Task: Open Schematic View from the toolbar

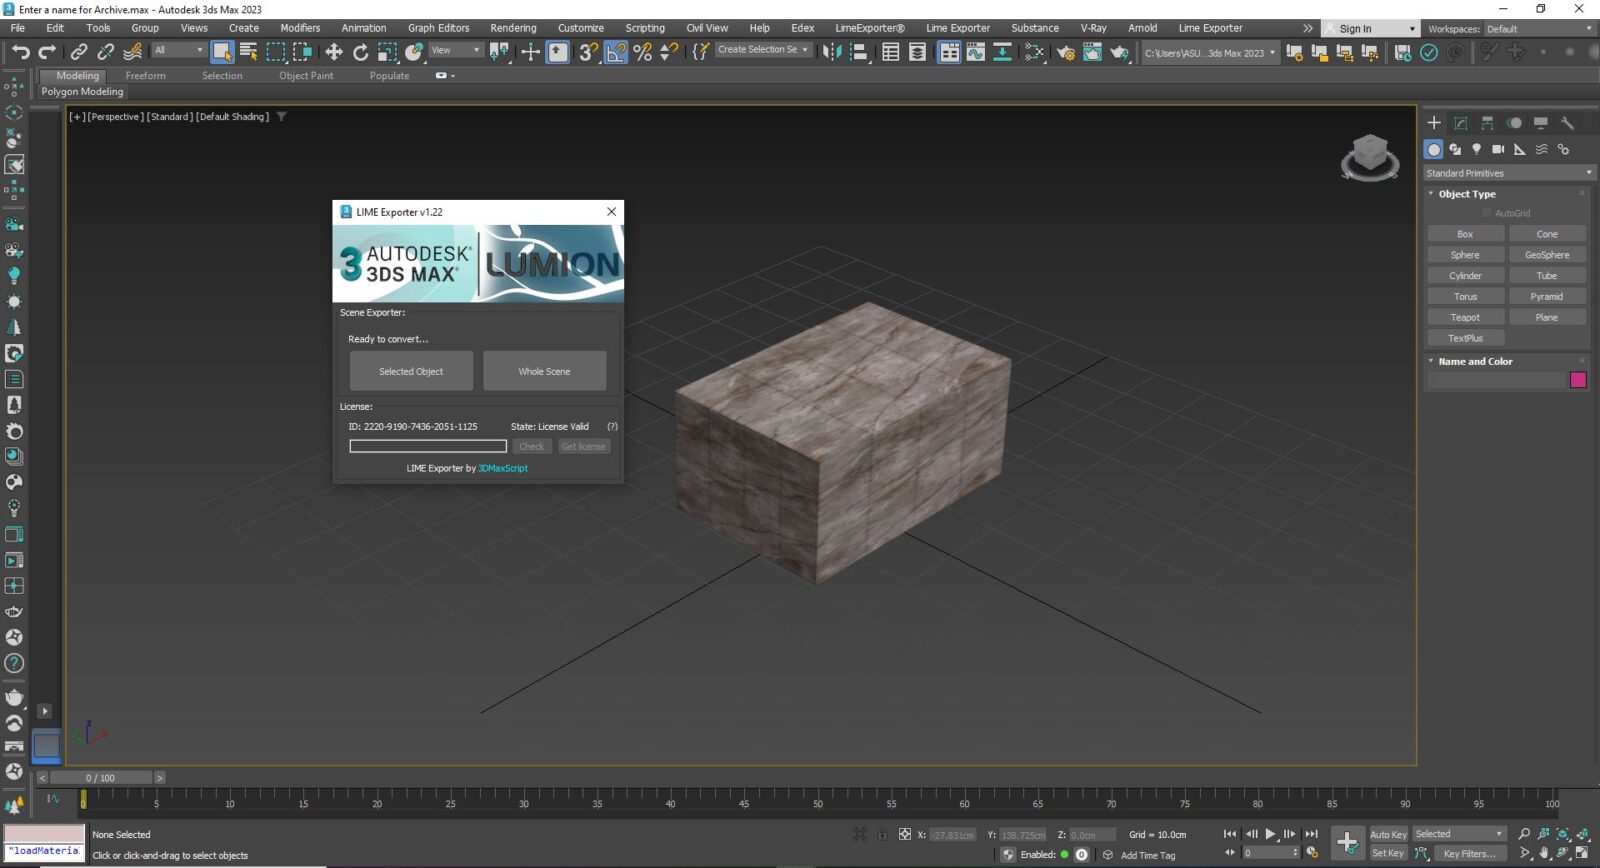Action: 1034,52
